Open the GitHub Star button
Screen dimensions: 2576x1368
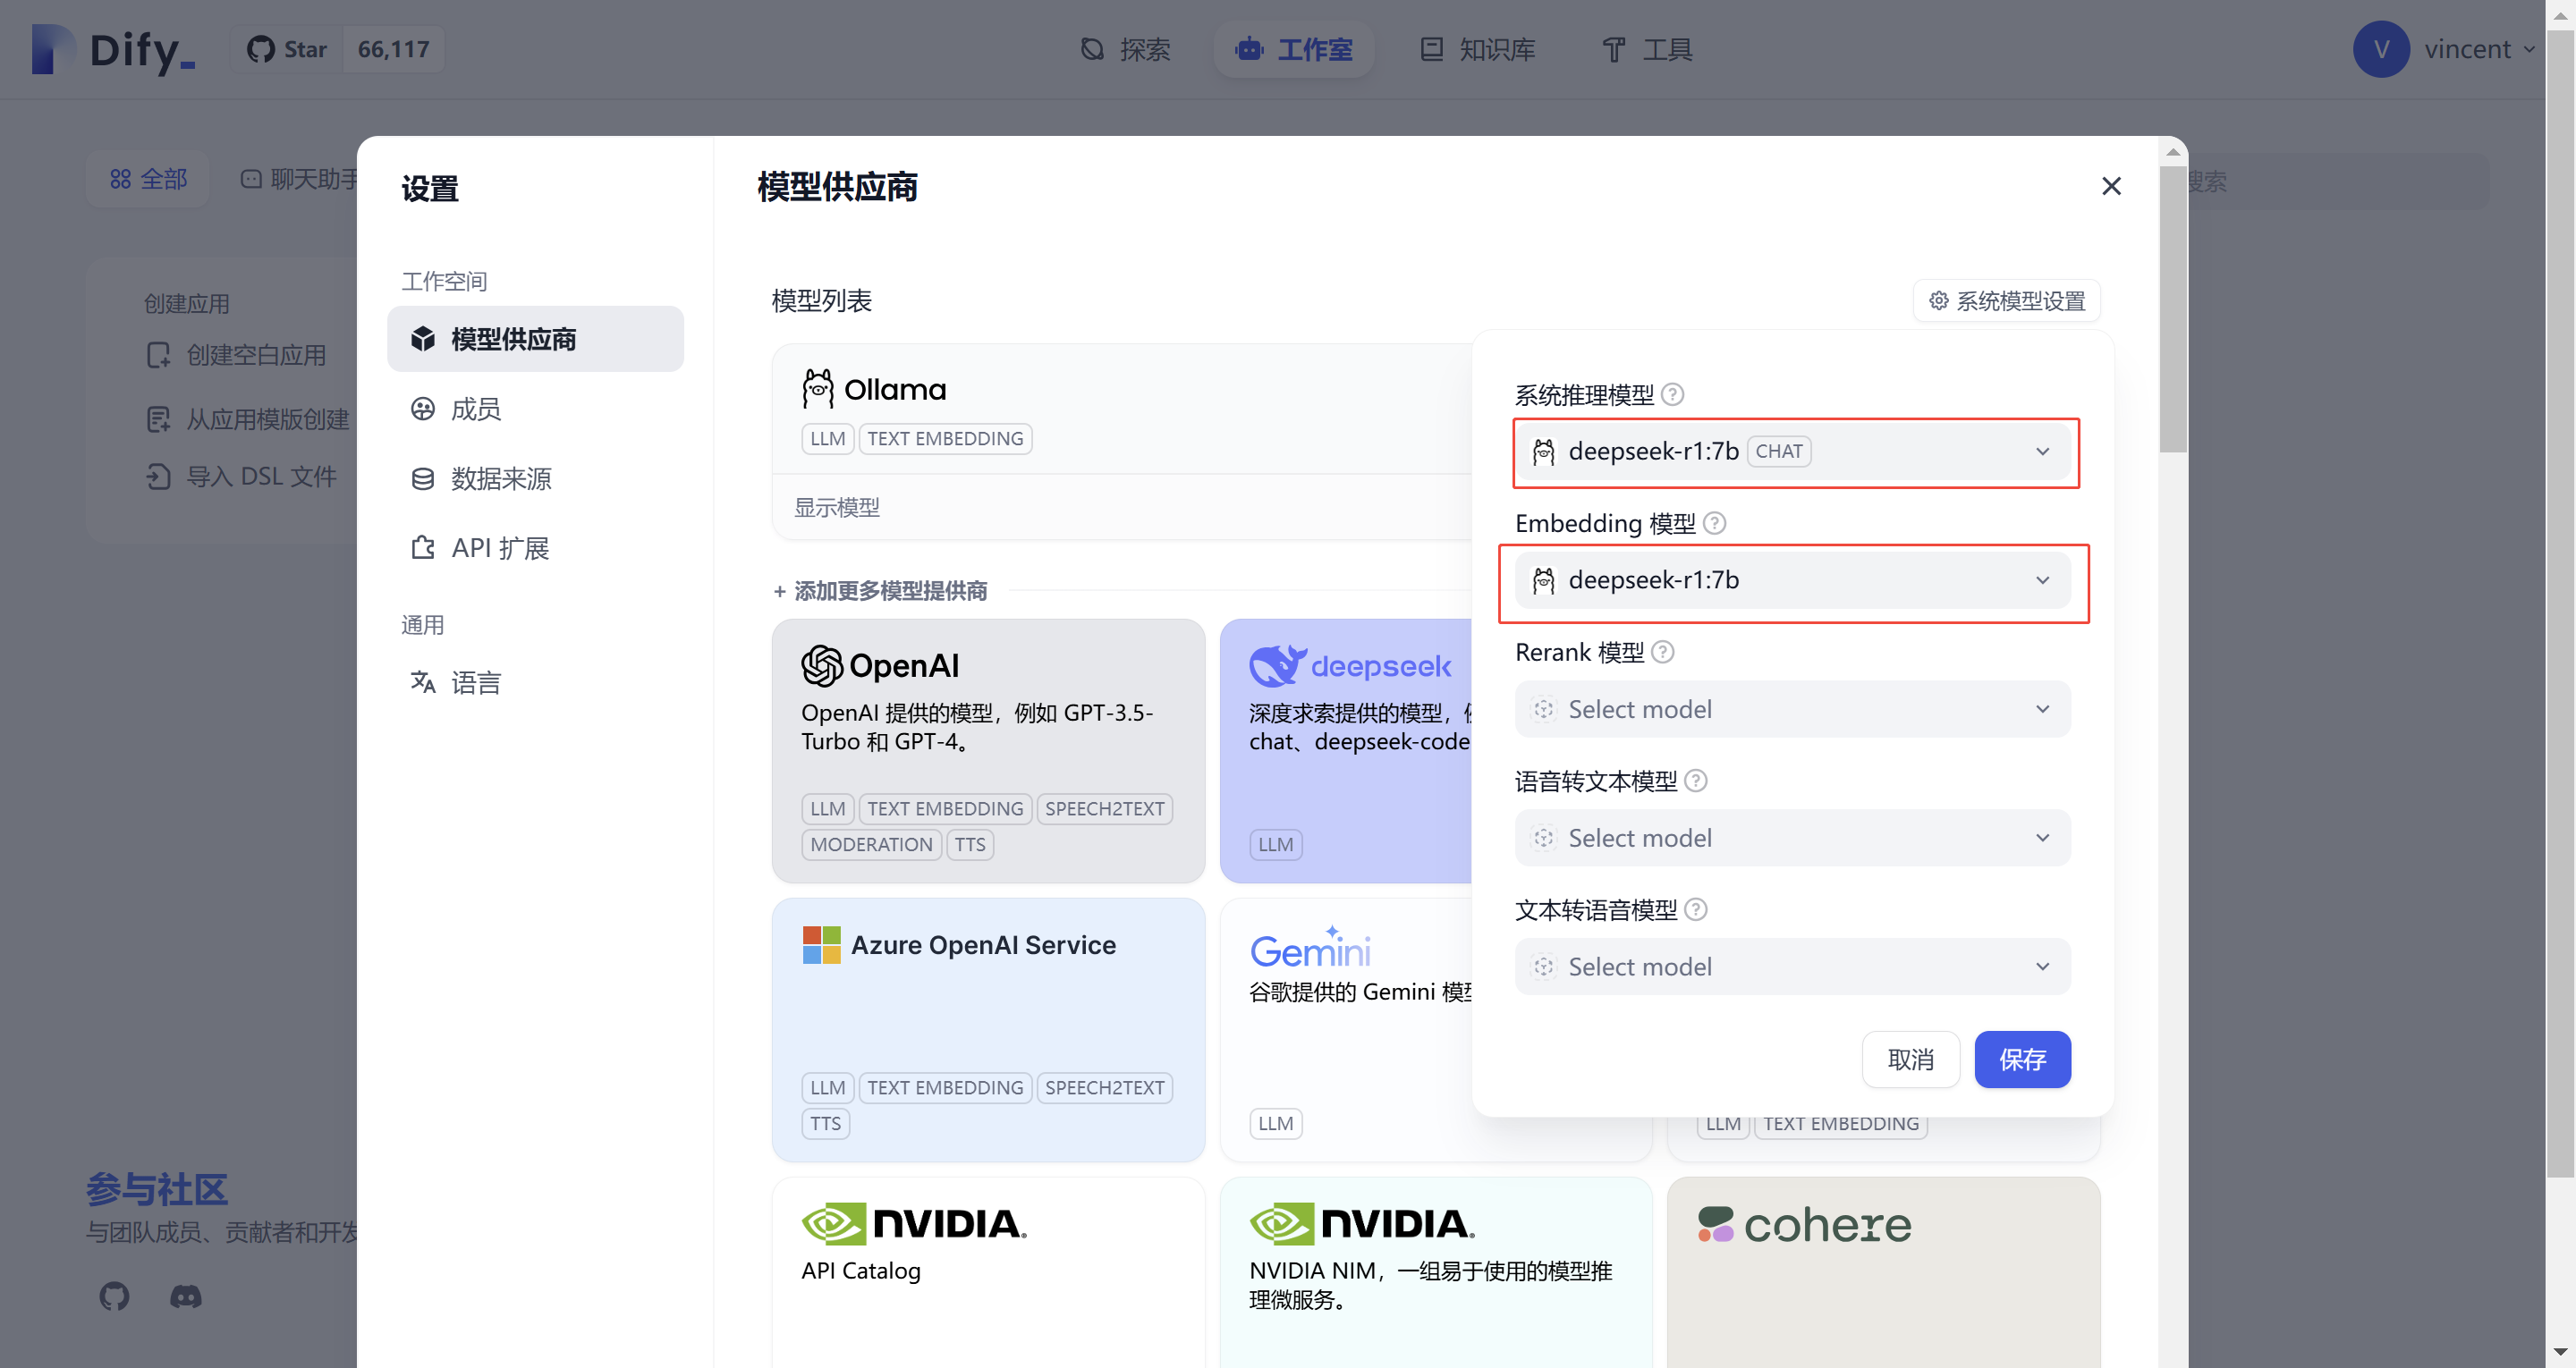pyautogui.click(x=288, y=49)
